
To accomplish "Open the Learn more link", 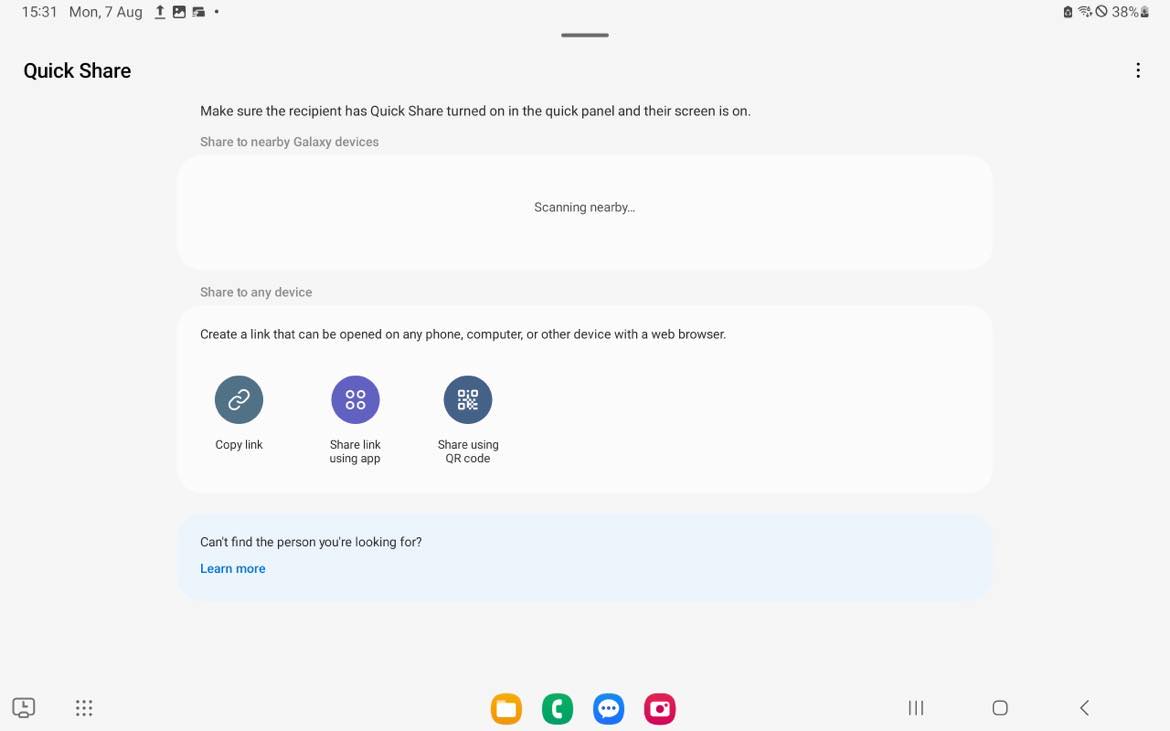I will point(233,568).
